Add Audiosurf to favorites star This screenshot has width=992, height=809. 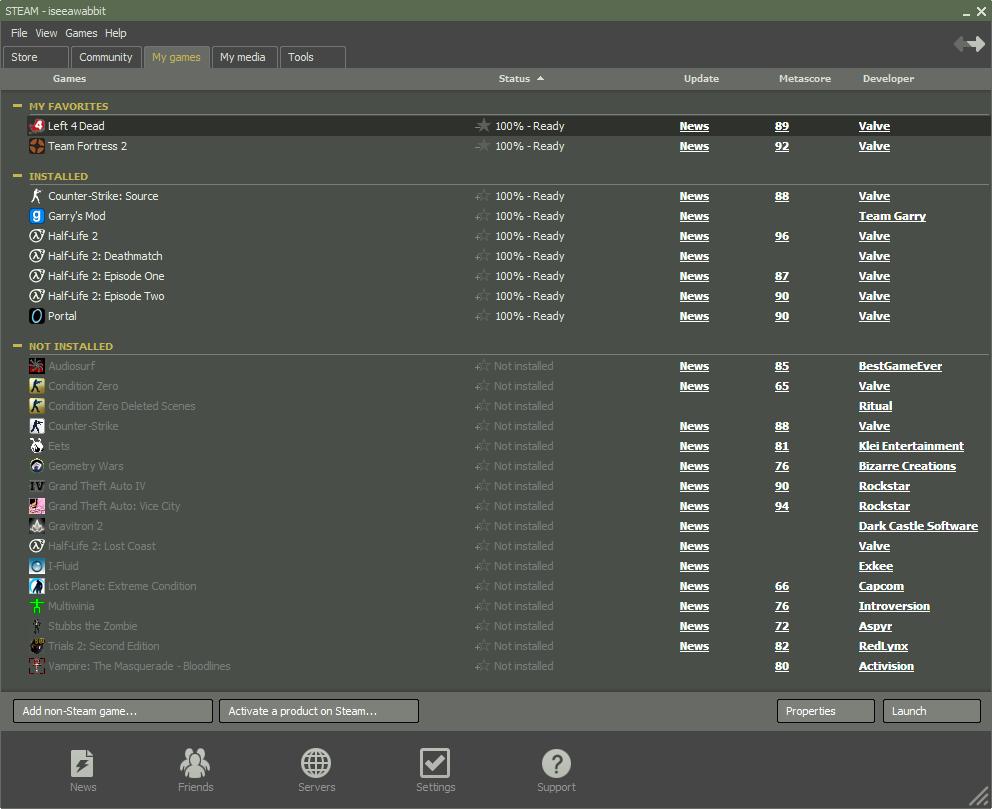click(x=483, y=366)
